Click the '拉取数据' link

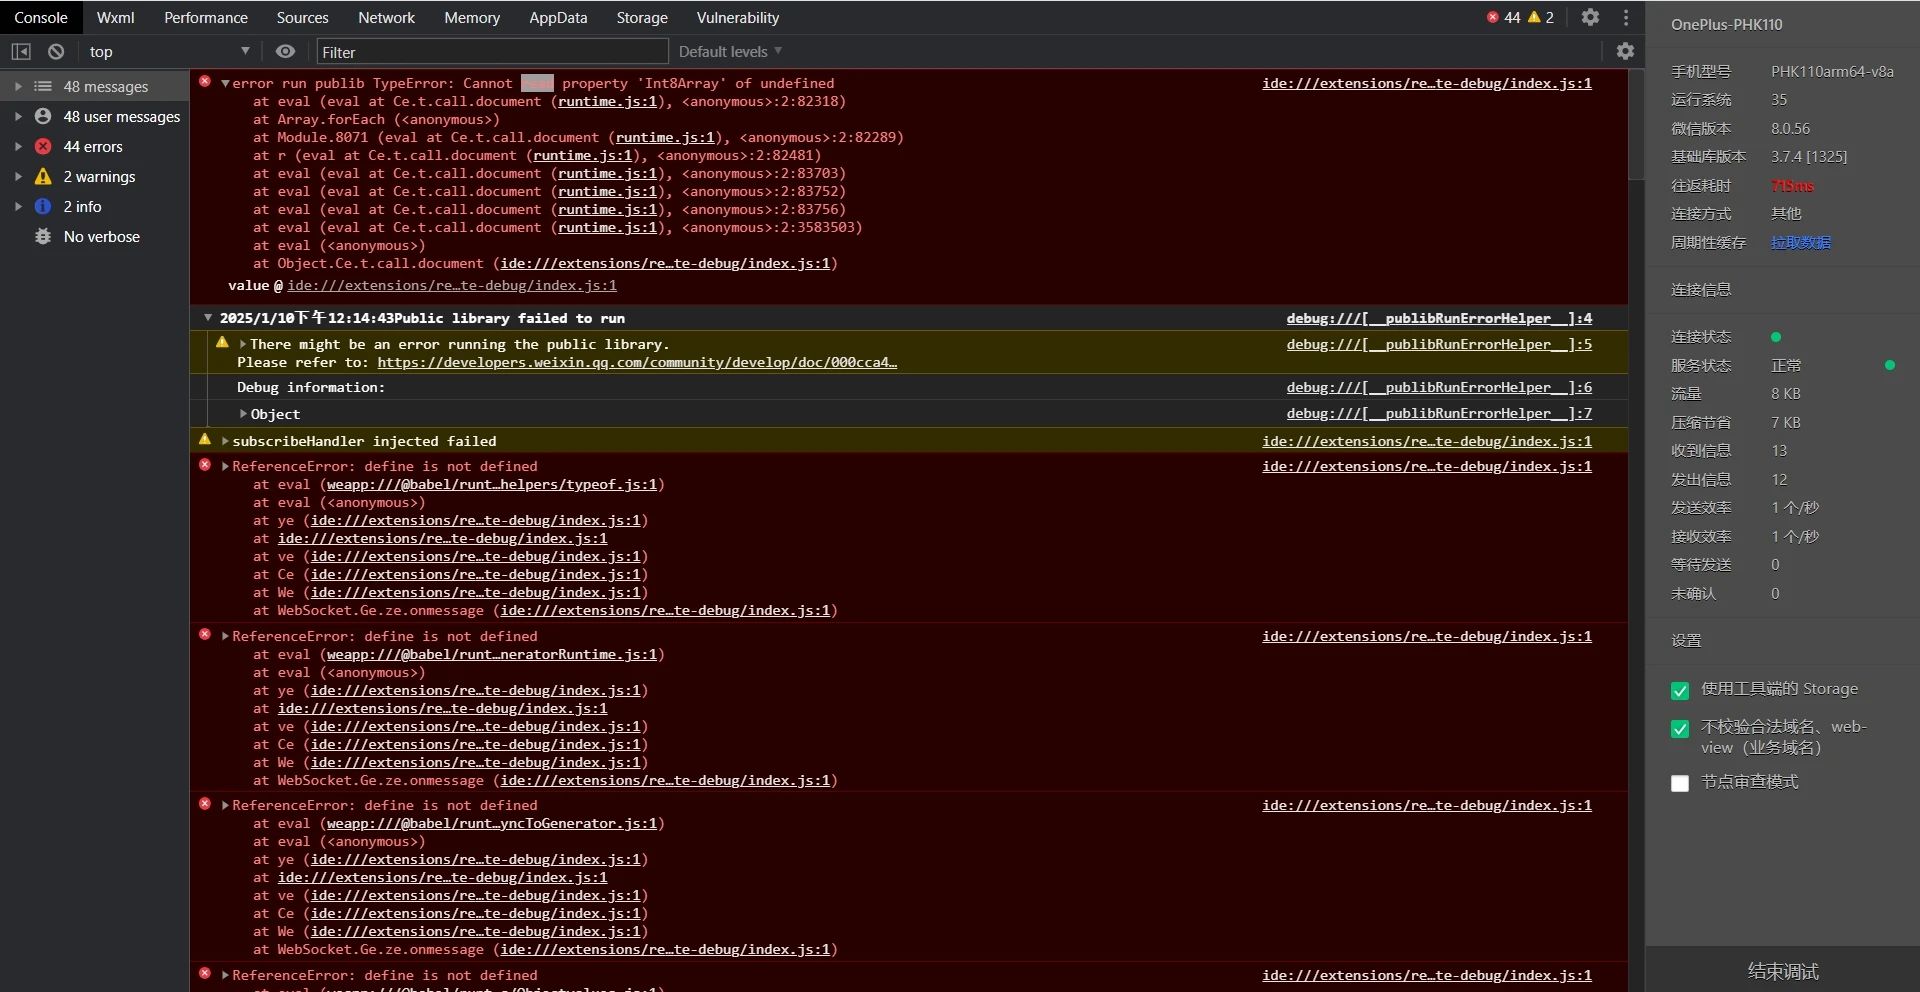pos(1801,242)
